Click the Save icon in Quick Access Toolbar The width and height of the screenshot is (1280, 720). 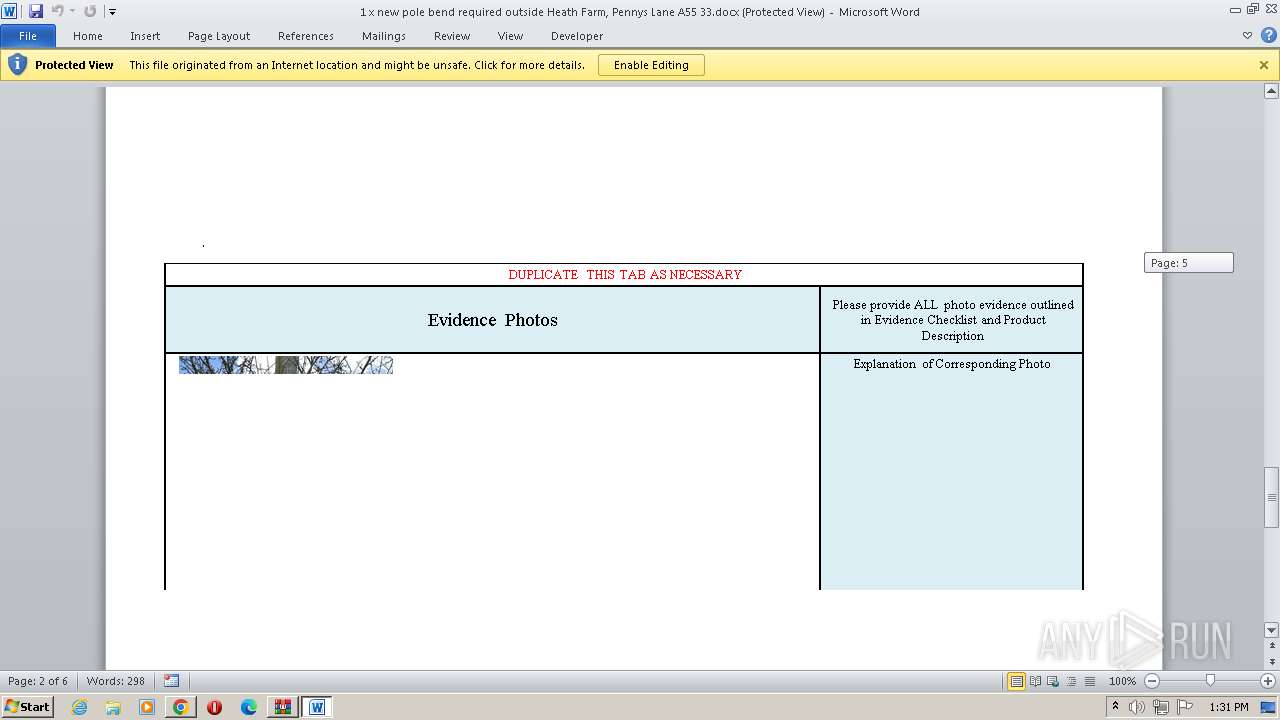point(36,11)
